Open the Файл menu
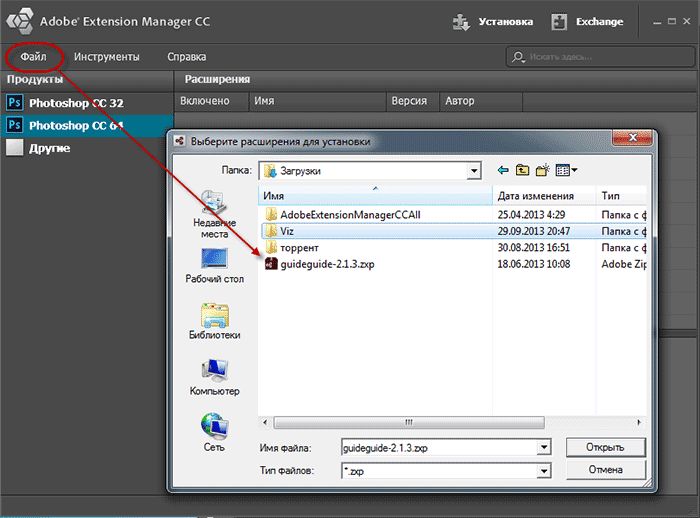 tap(33, 57)
